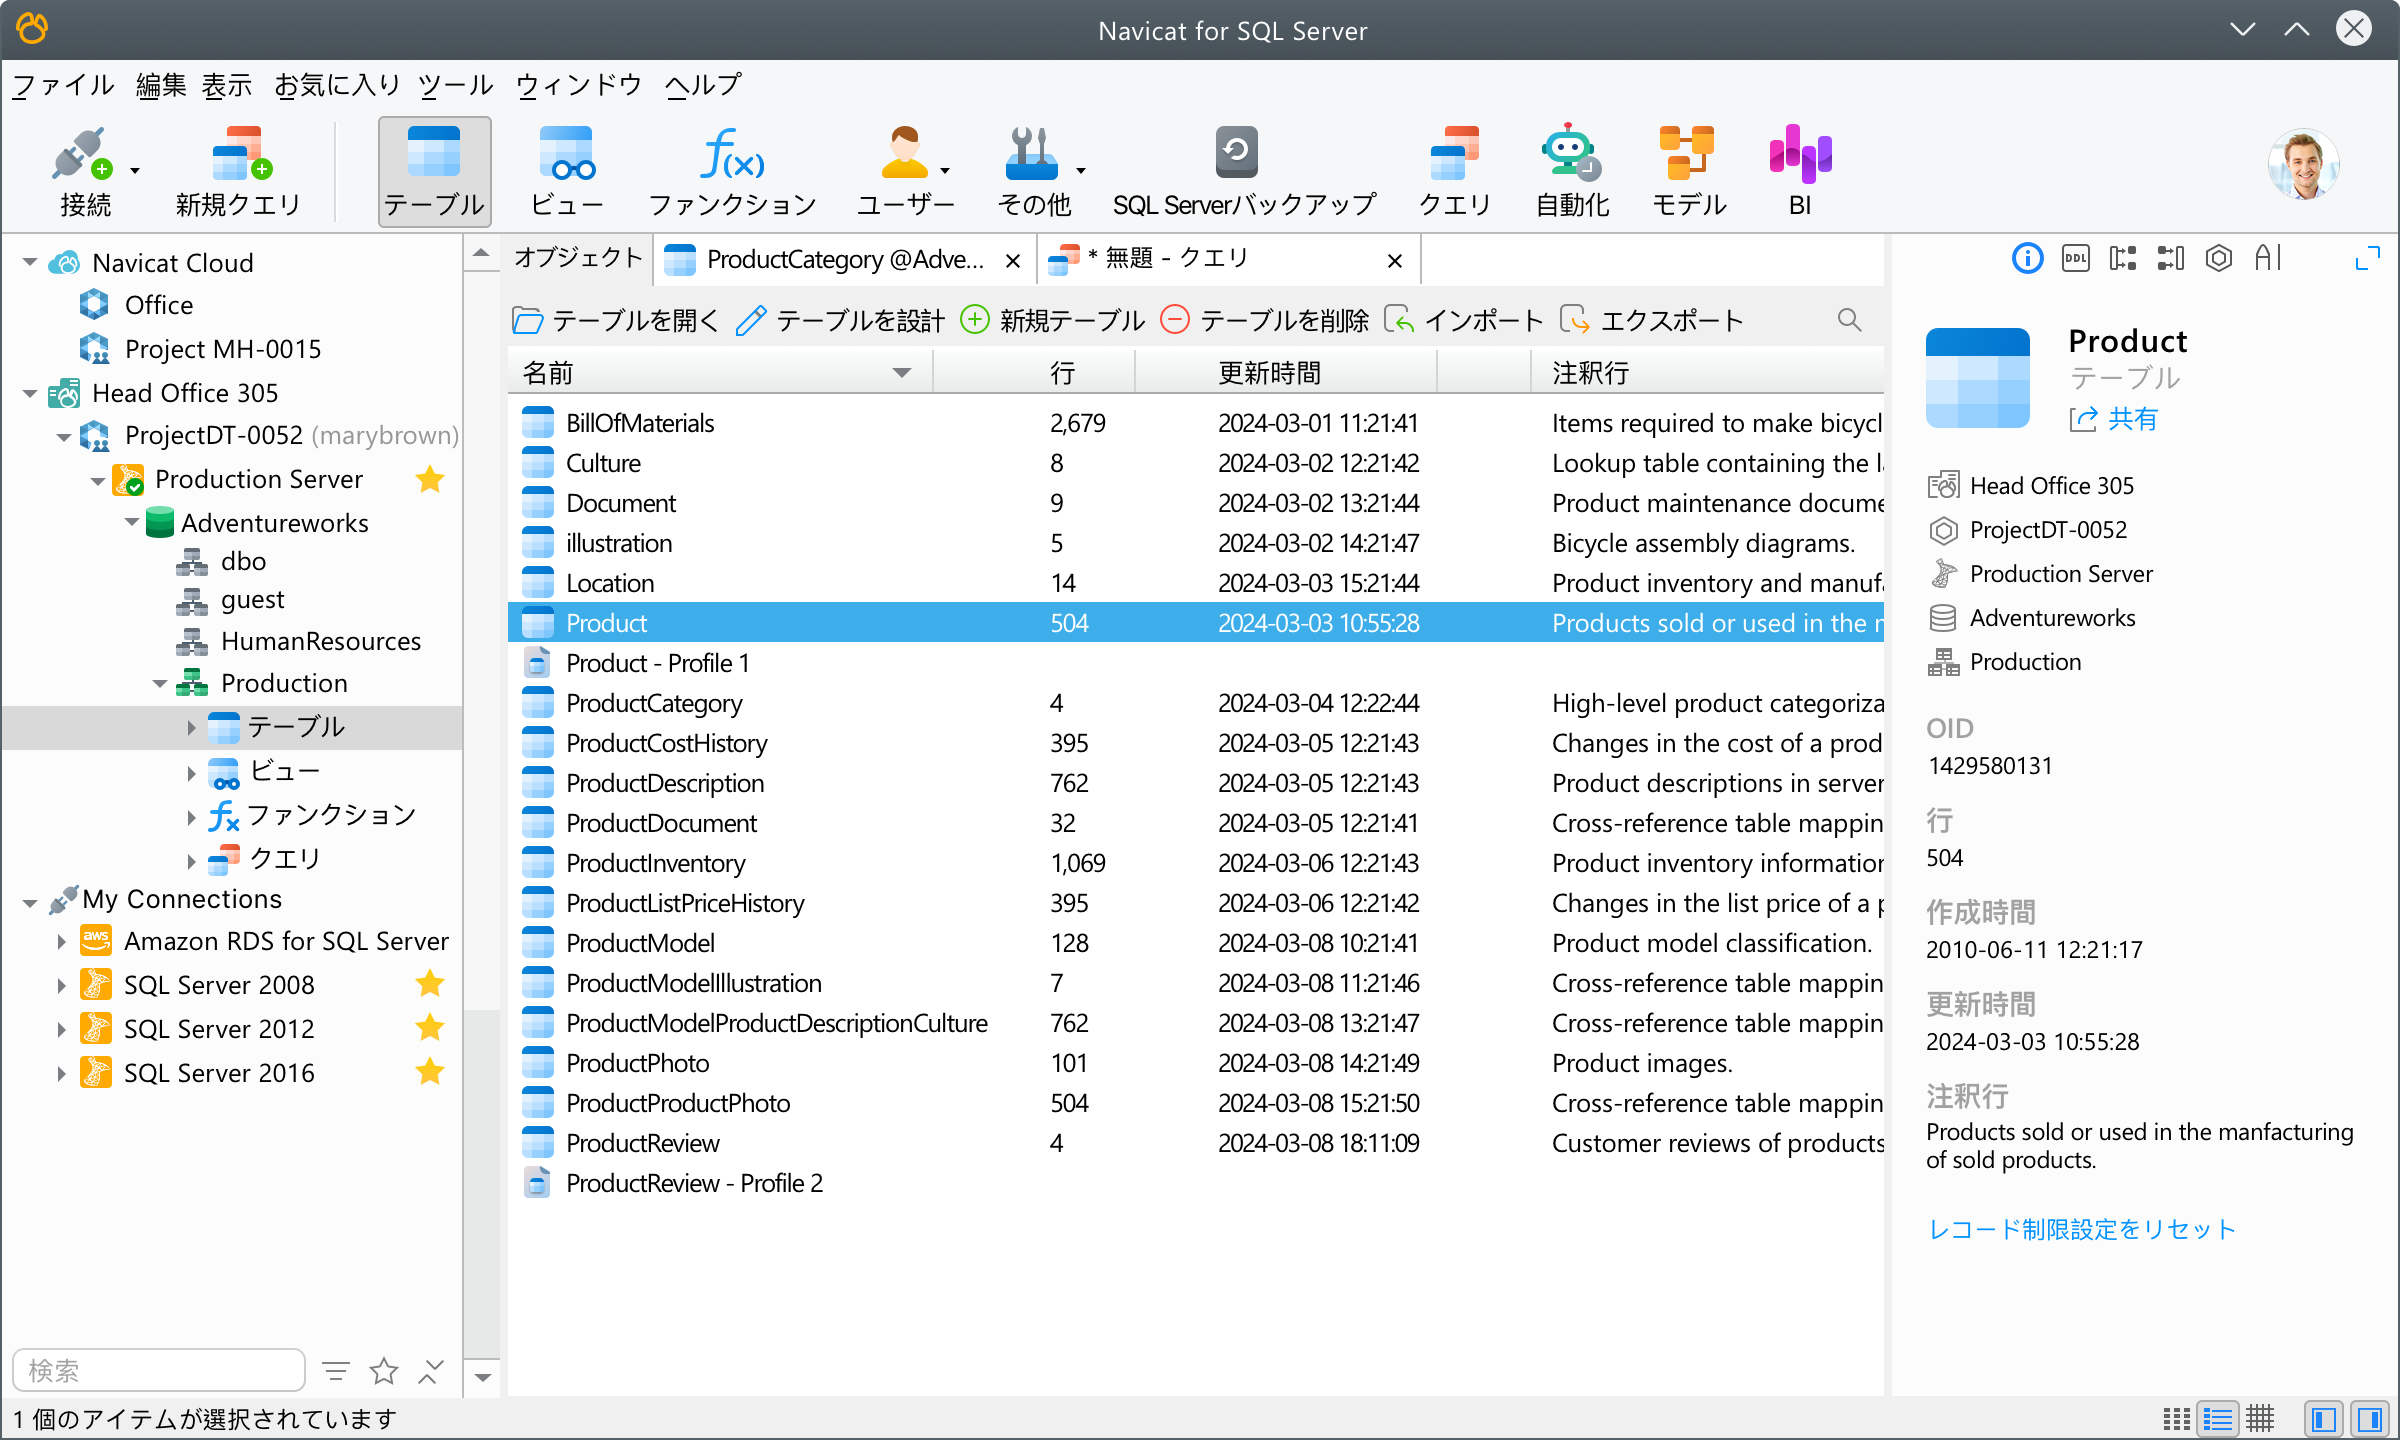Collapse the Navicat Cloud node

point(30,263)
